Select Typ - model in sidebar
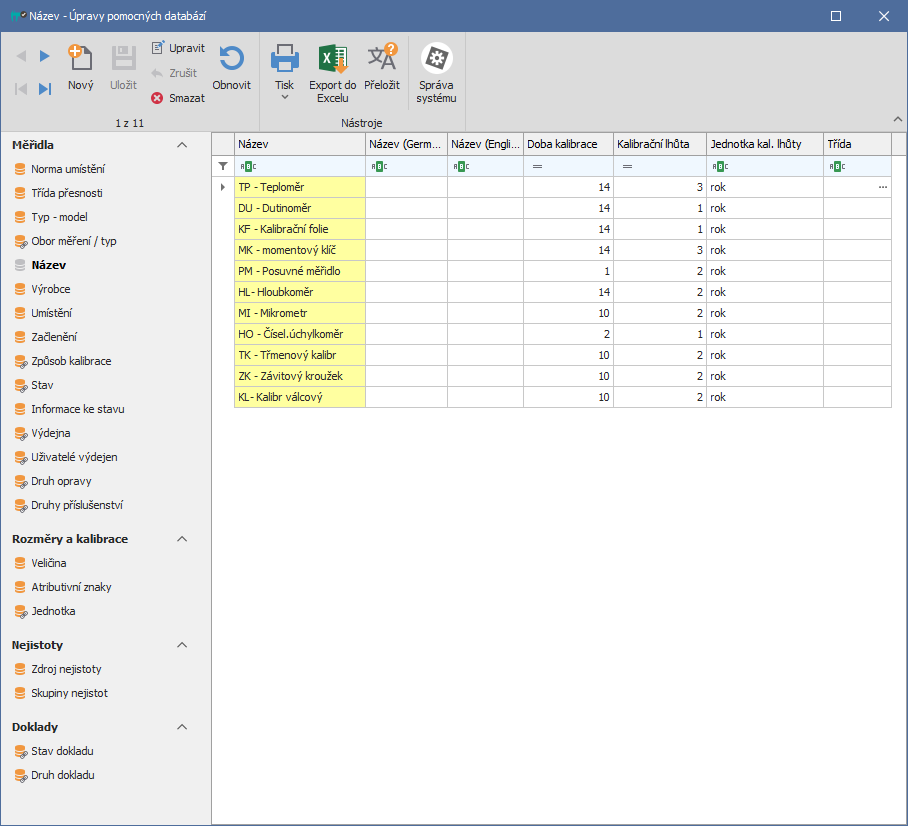 coord(51,217)
